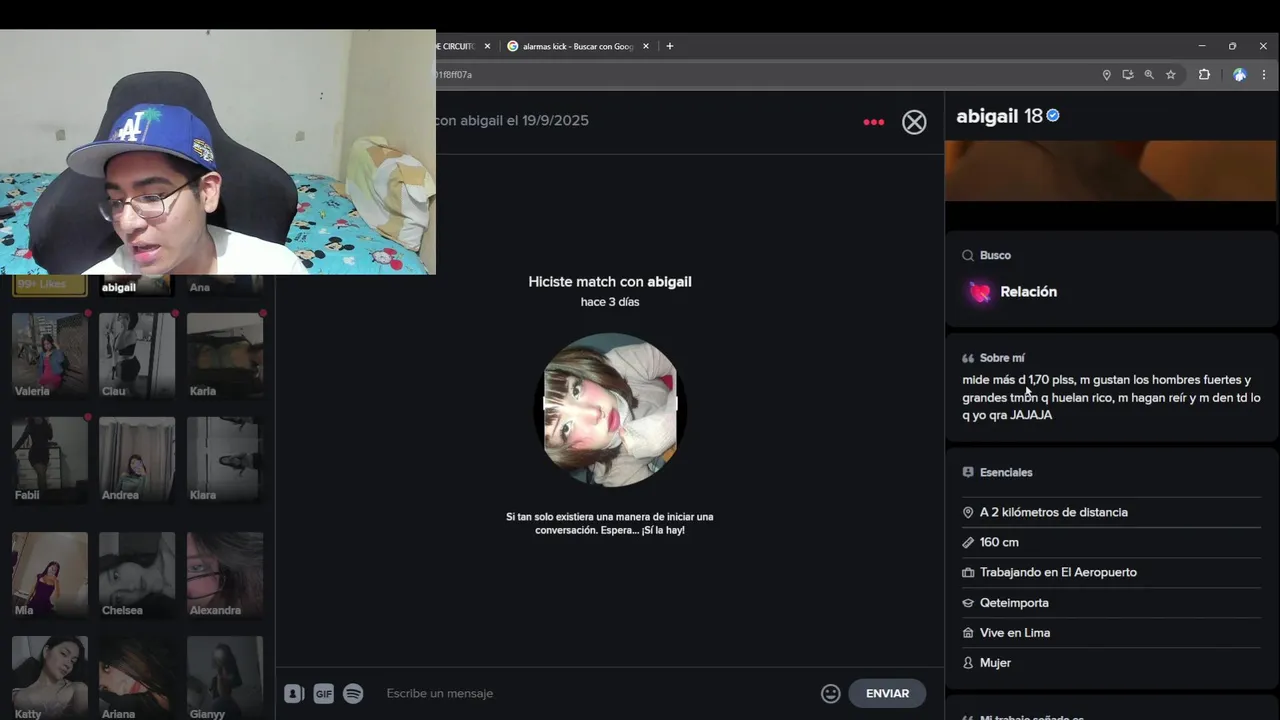
Task: Send the message with ENVIAR button
Action: [x=887, y=693]
